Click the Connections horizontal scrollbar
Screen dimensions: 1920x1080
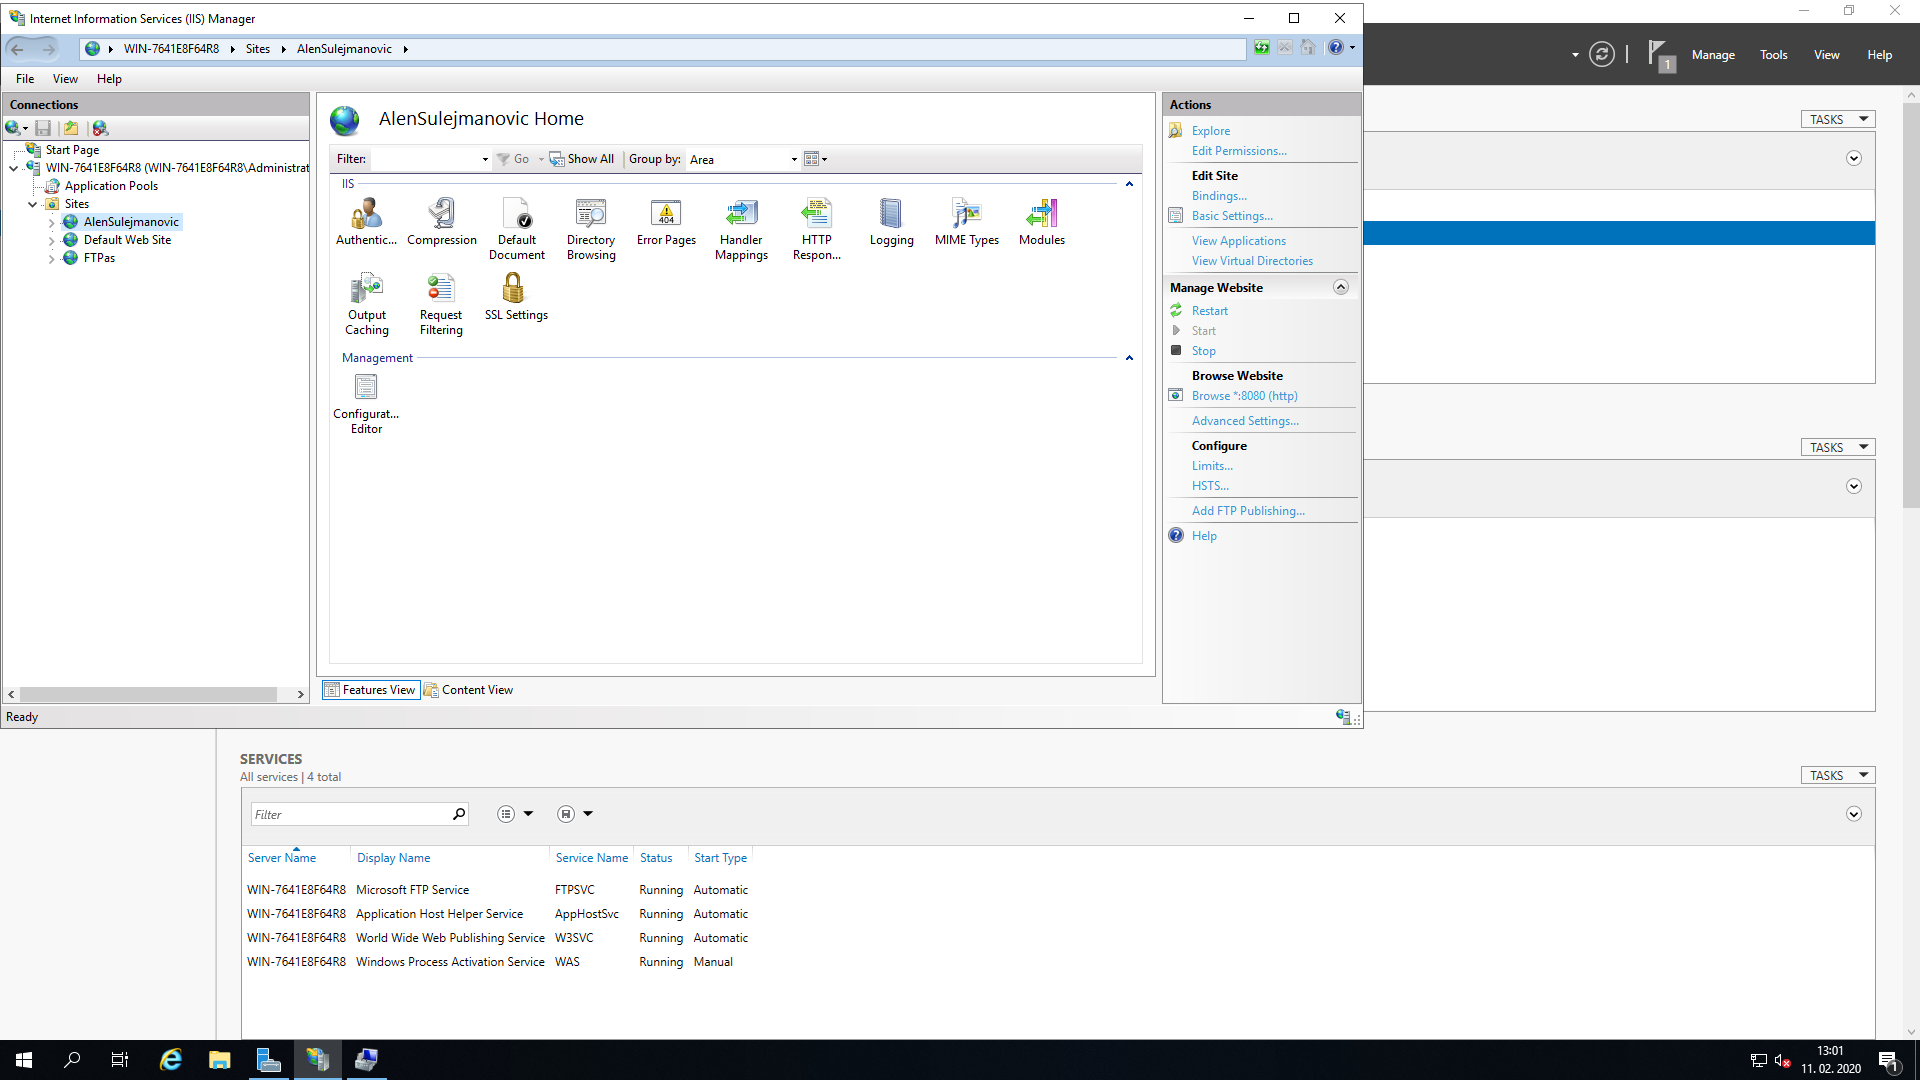click(148, 694)
